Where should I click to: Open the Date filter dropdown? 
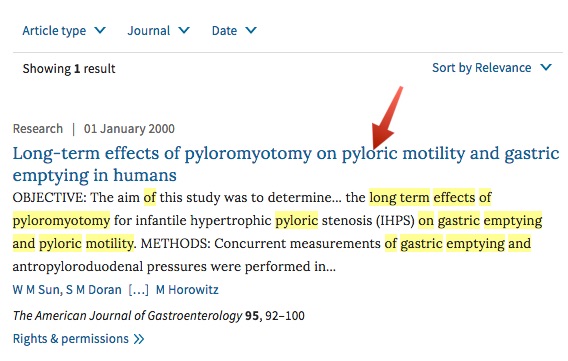(x=234, y=31)
